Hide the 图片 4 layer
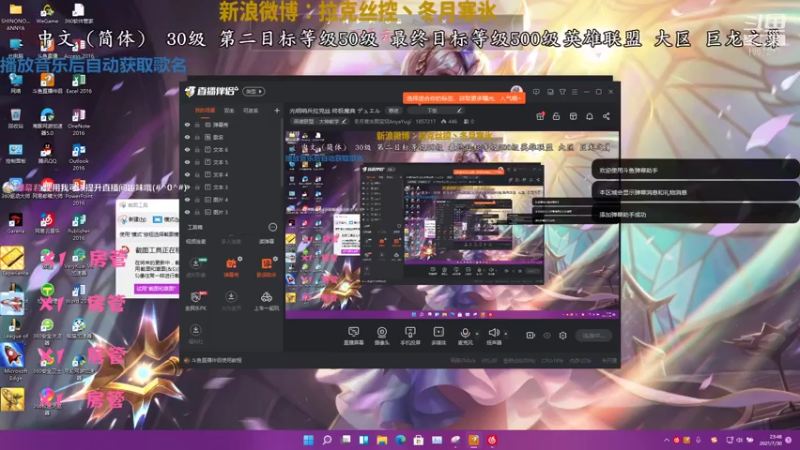Viewport: 800px width, 450px height. 187,199
